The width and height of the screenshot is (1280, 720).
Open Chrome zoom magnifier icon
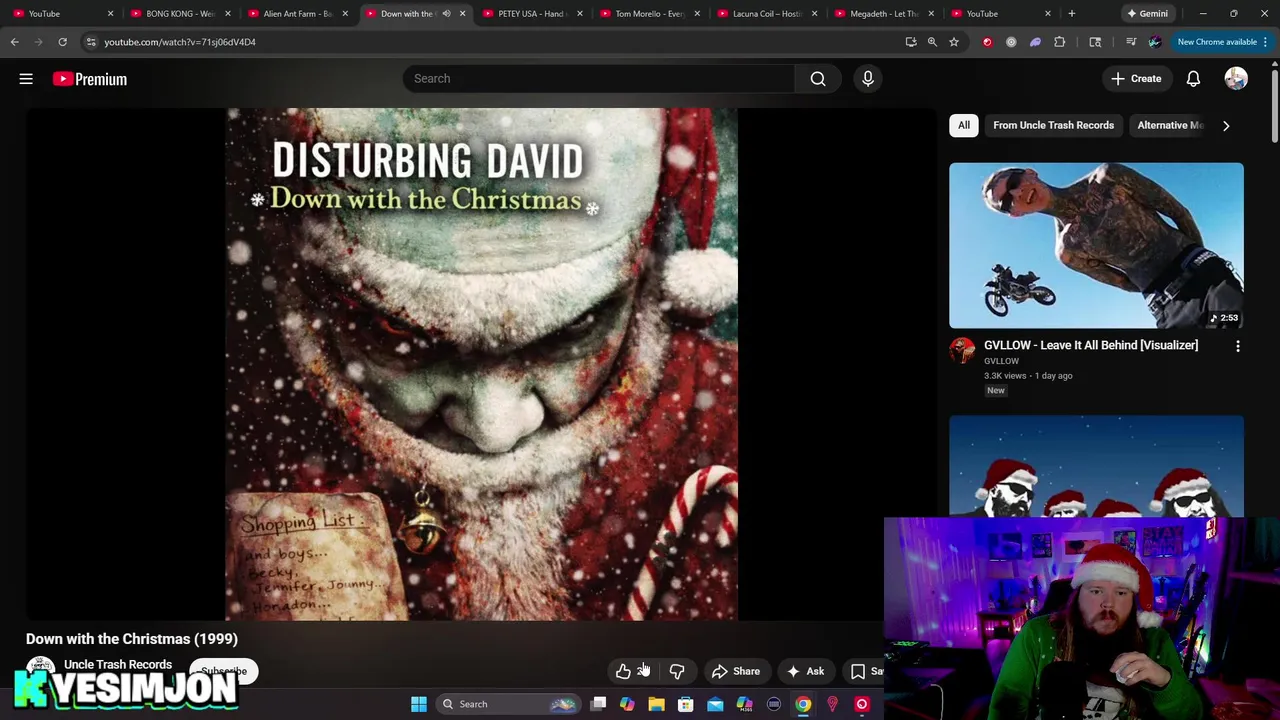point(932,42)
